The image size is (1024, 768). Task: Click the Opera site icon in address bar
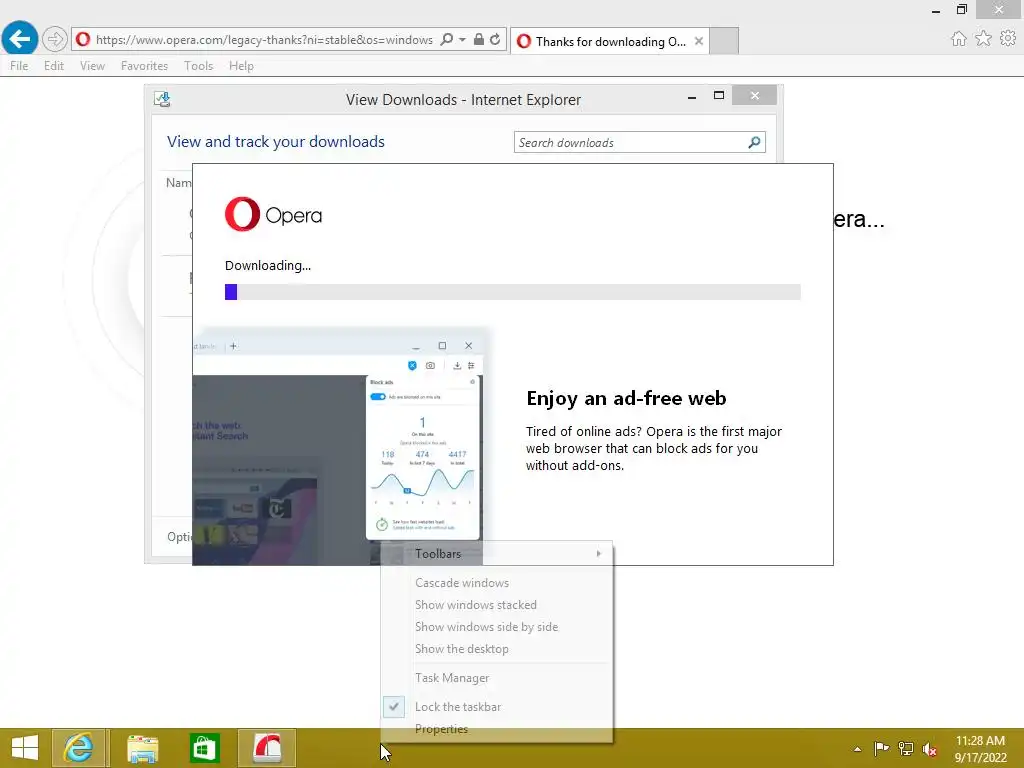click(x=83, y=39)
